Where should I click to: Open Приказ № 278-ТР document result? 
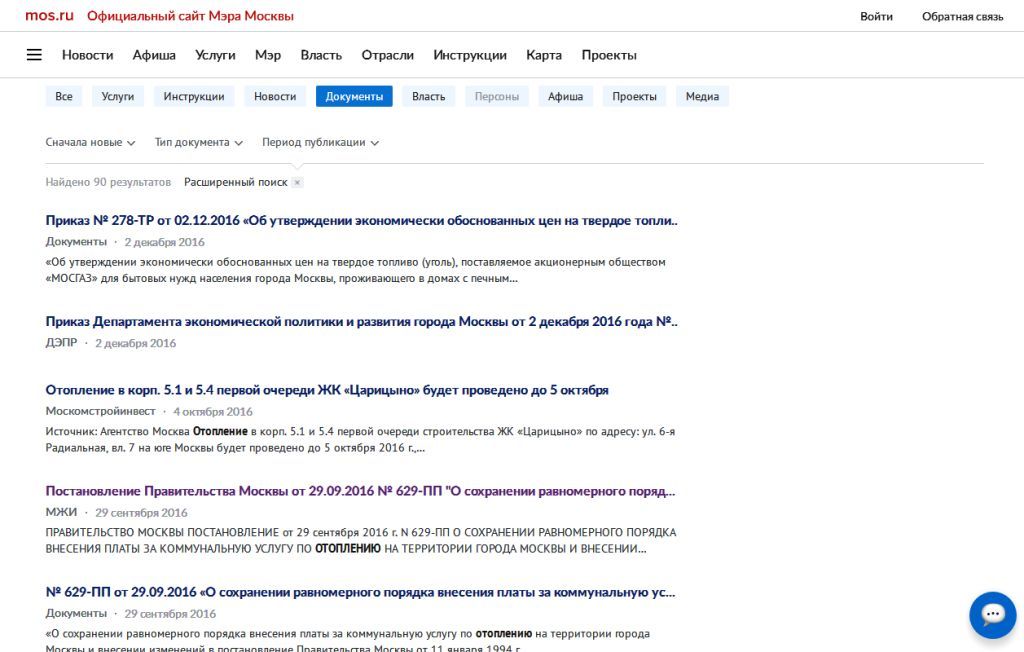click(361, 220)
